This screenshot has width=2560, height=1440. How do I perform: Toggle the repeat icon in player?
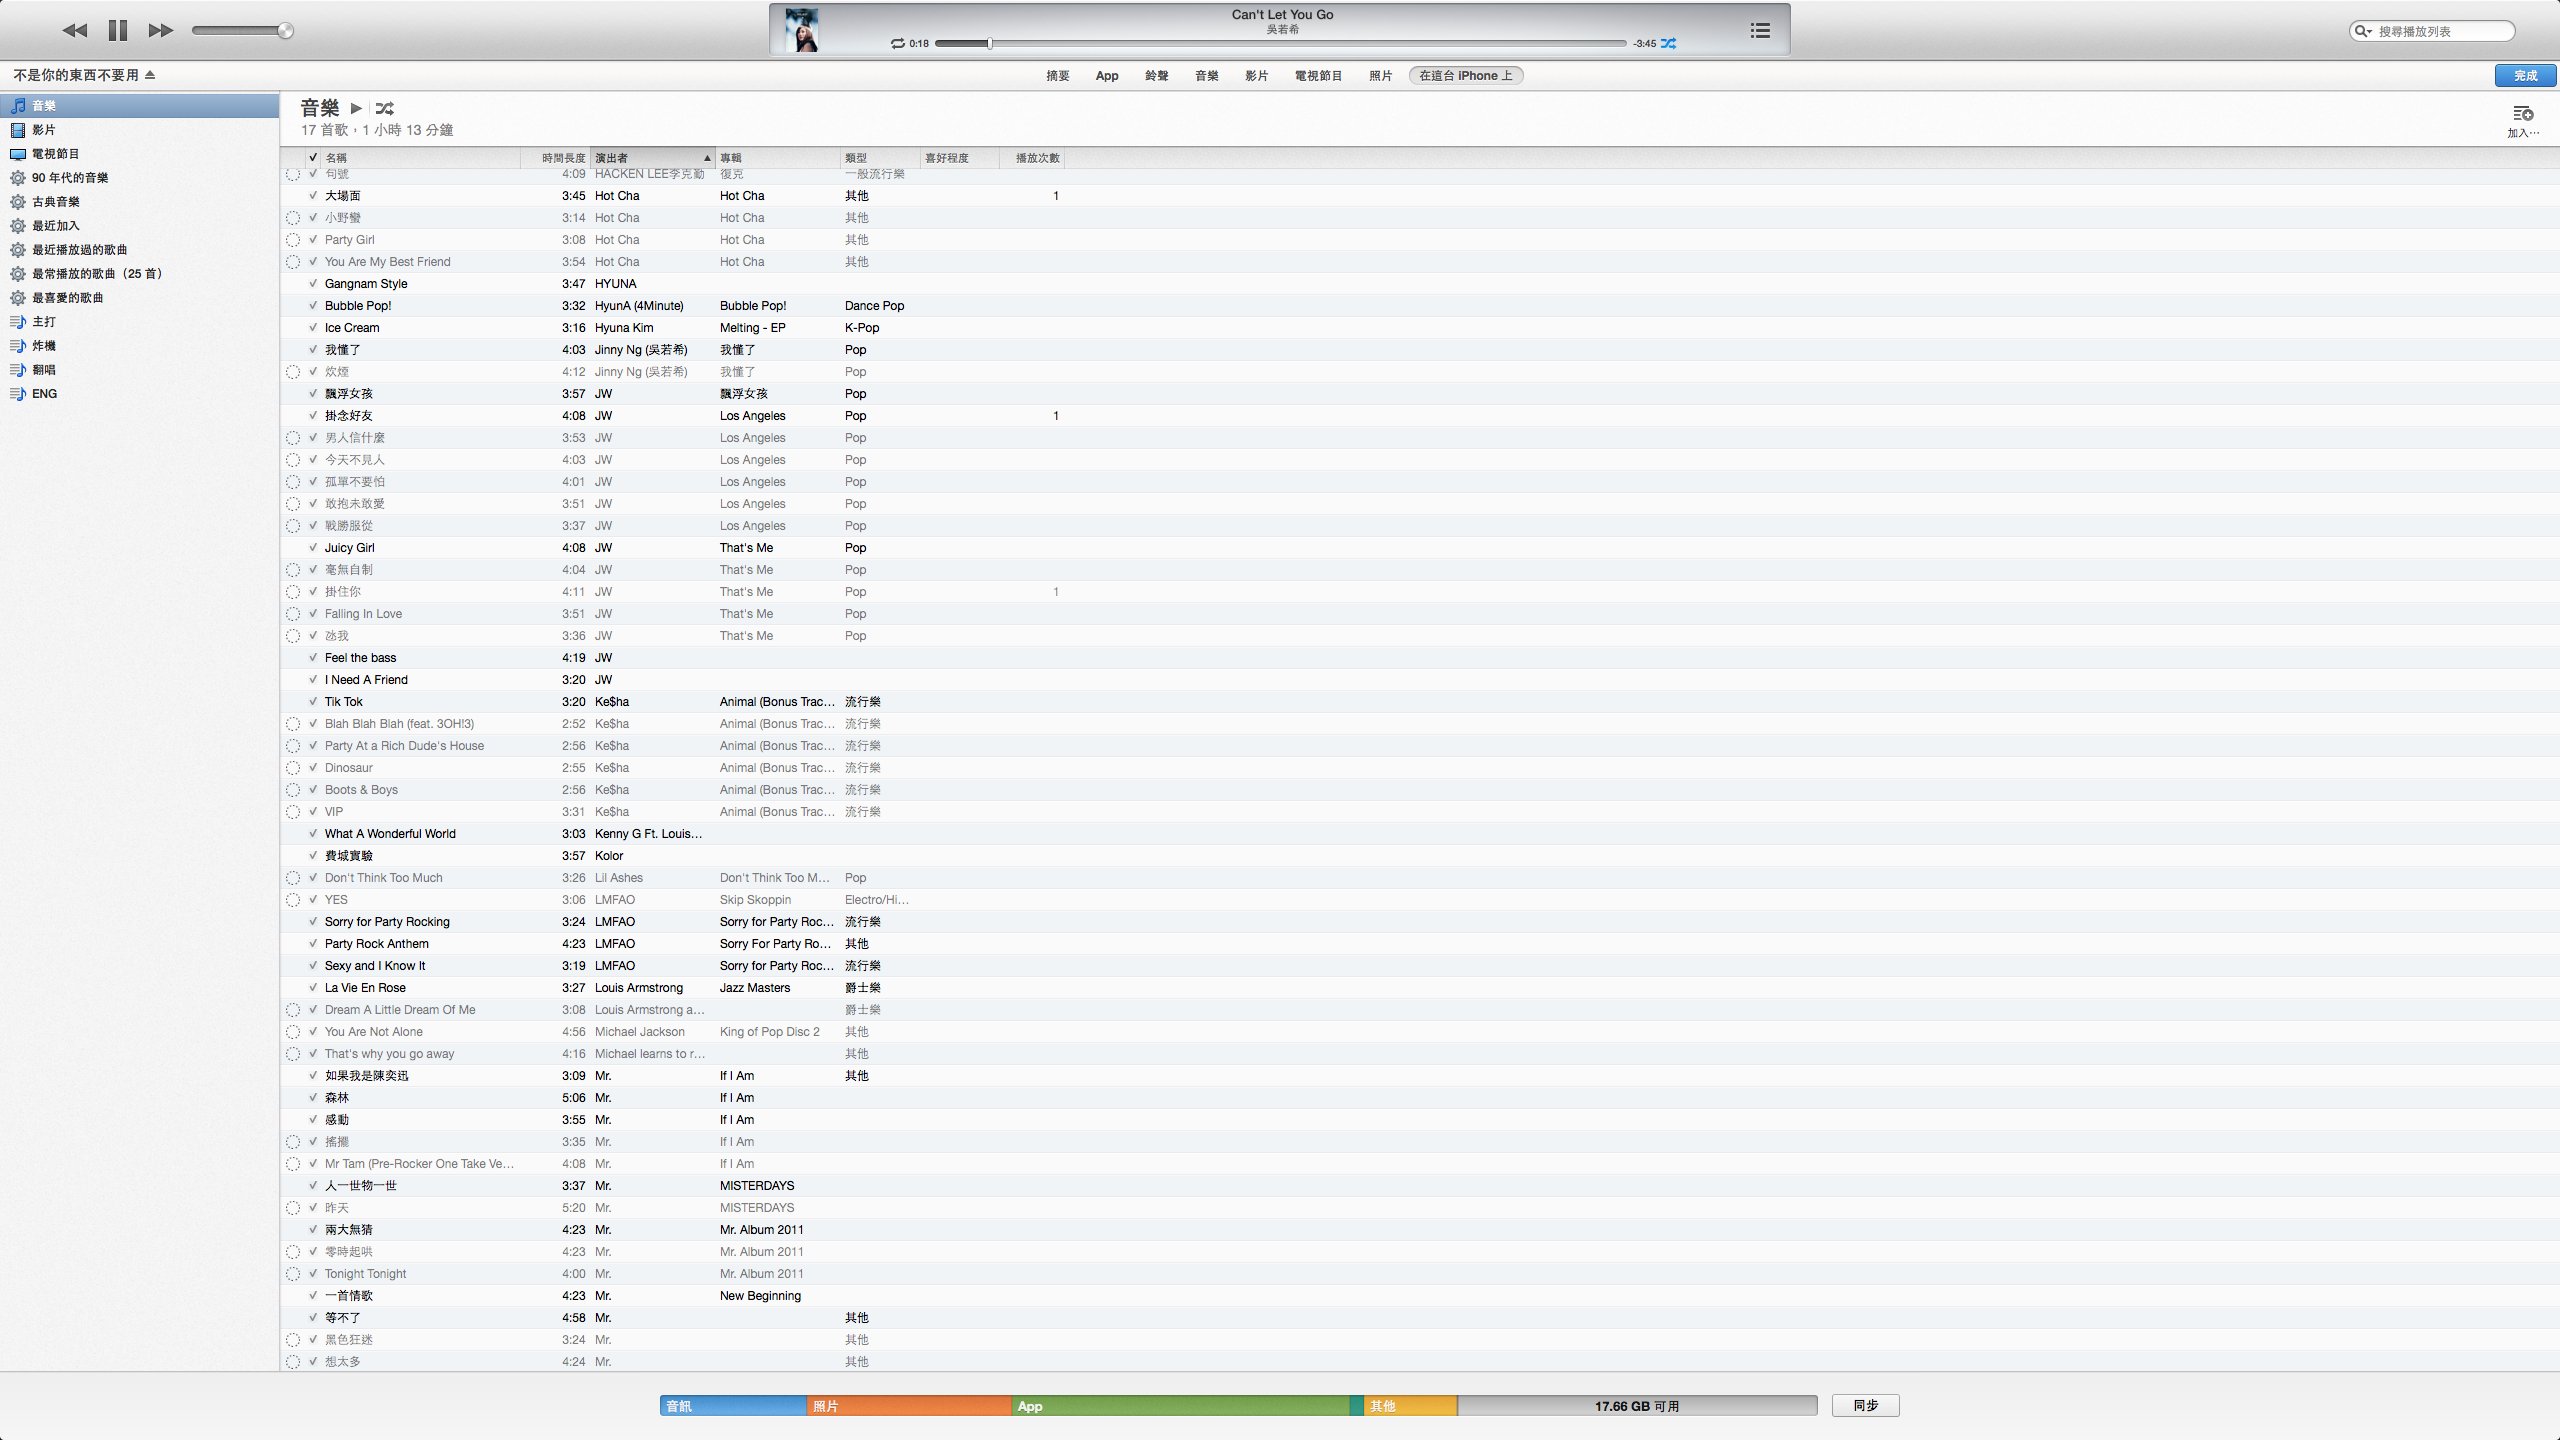coord(897,44)
